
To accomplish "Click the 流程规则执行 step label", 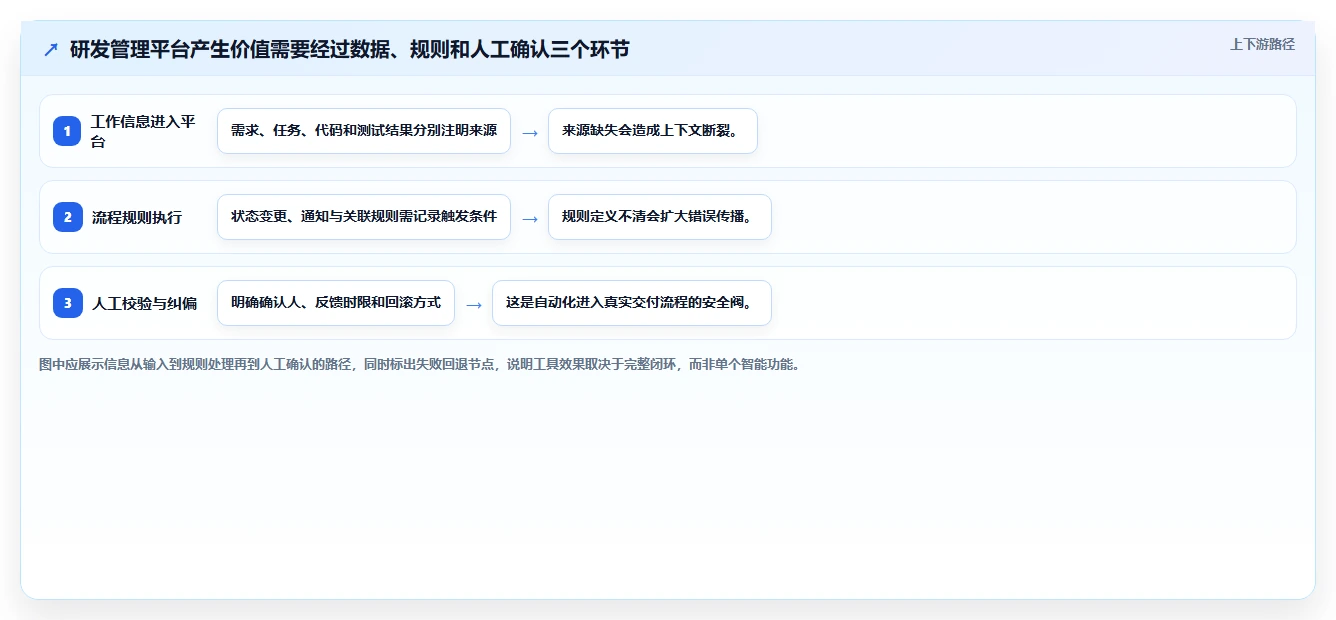I will click(137, 217).
